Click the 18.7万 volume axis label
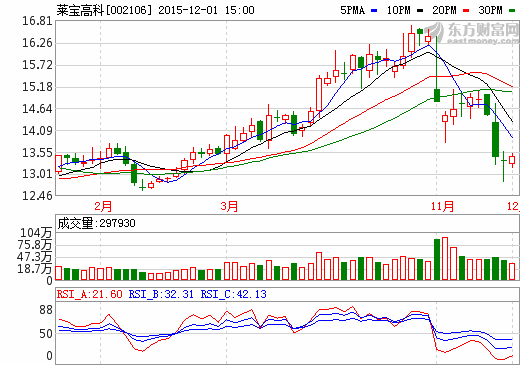Screen dimensions: 520x365 click(x=35, y=269)
